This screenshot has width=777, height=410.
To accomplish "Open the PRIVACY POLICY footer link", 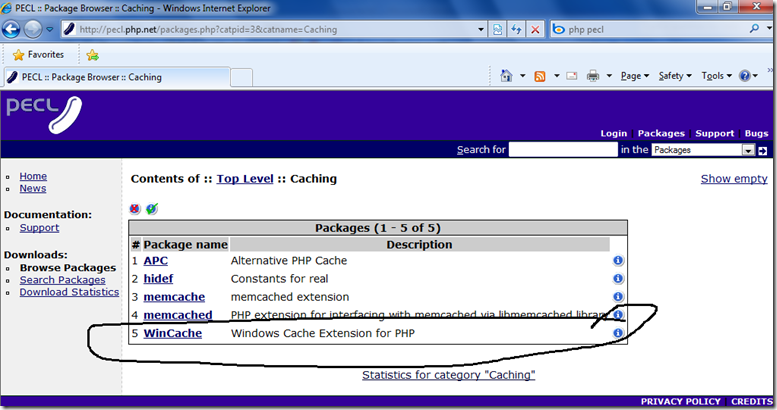I will [680, 402].
